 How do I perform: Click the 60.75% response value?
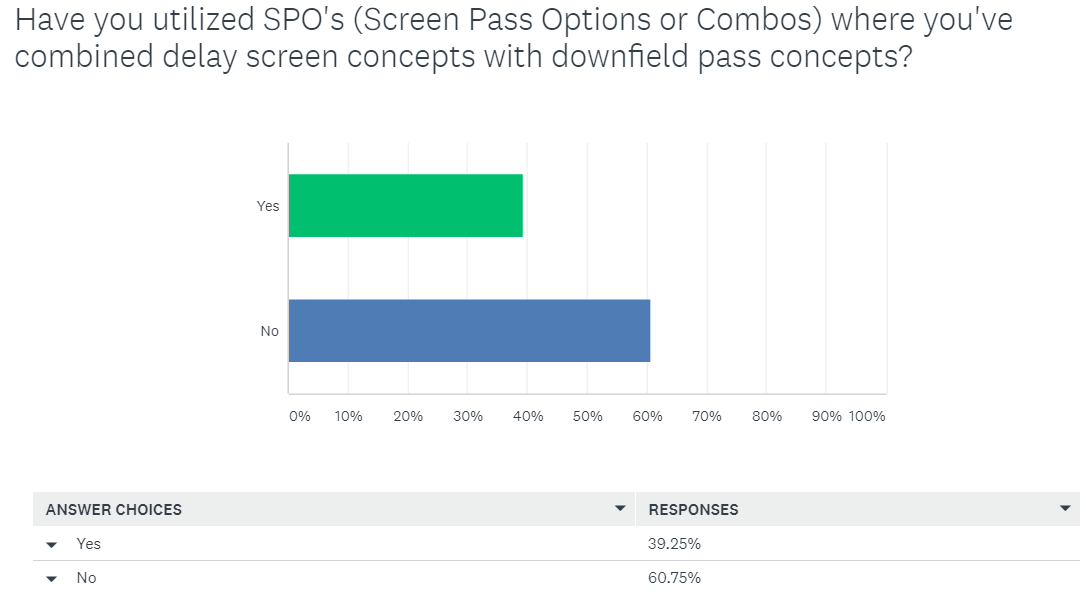[x=675, y=578]
